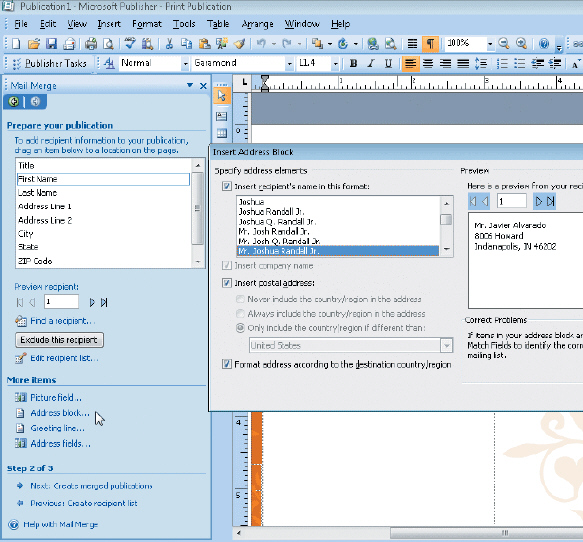Click the Paste clipboard icon
583x542 pixels.
point(204,44)
